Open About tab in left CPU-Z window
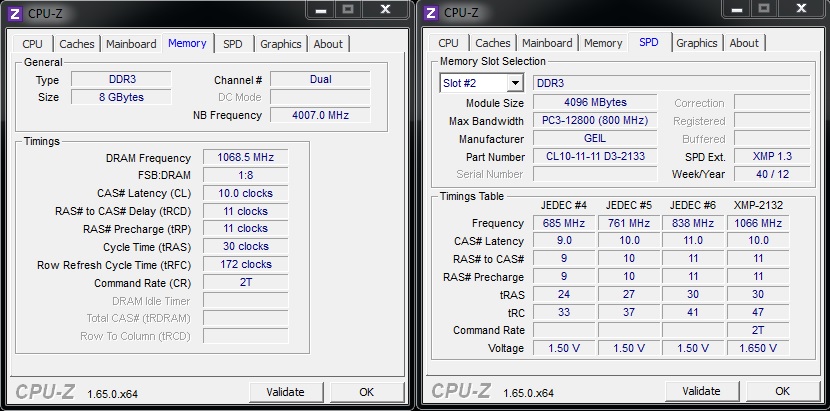This screenshot has height=411, width=830. coord(328,44)
